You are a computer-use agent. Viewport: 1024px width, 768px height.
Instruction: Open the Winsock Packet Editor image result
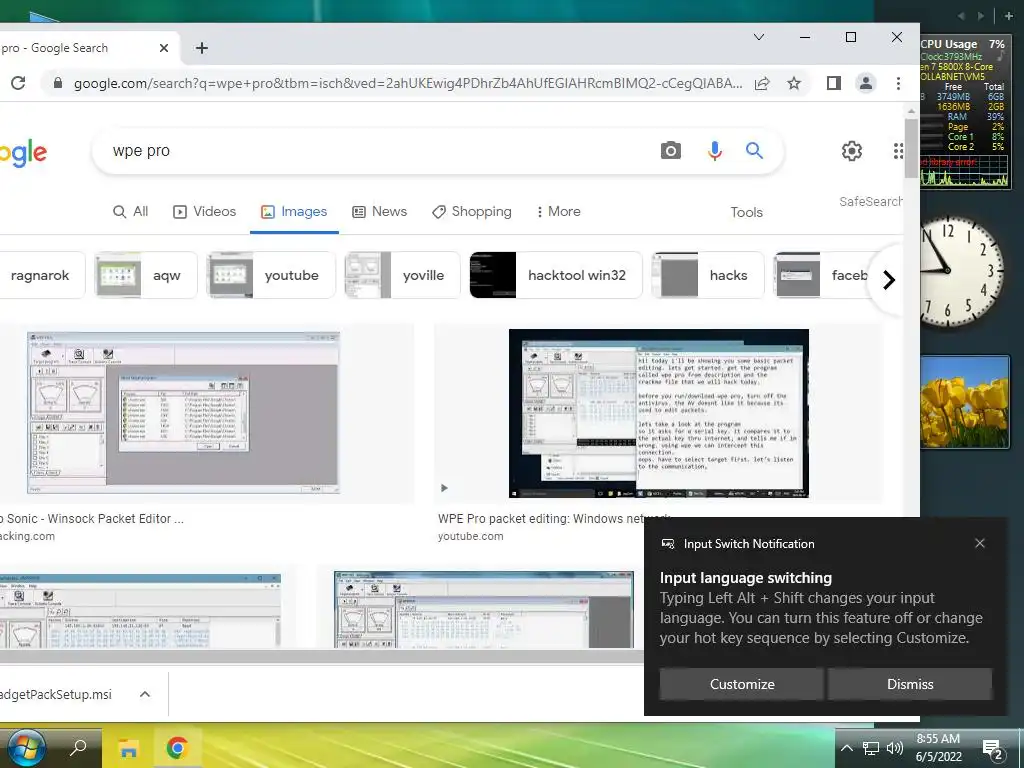point(183,413)
